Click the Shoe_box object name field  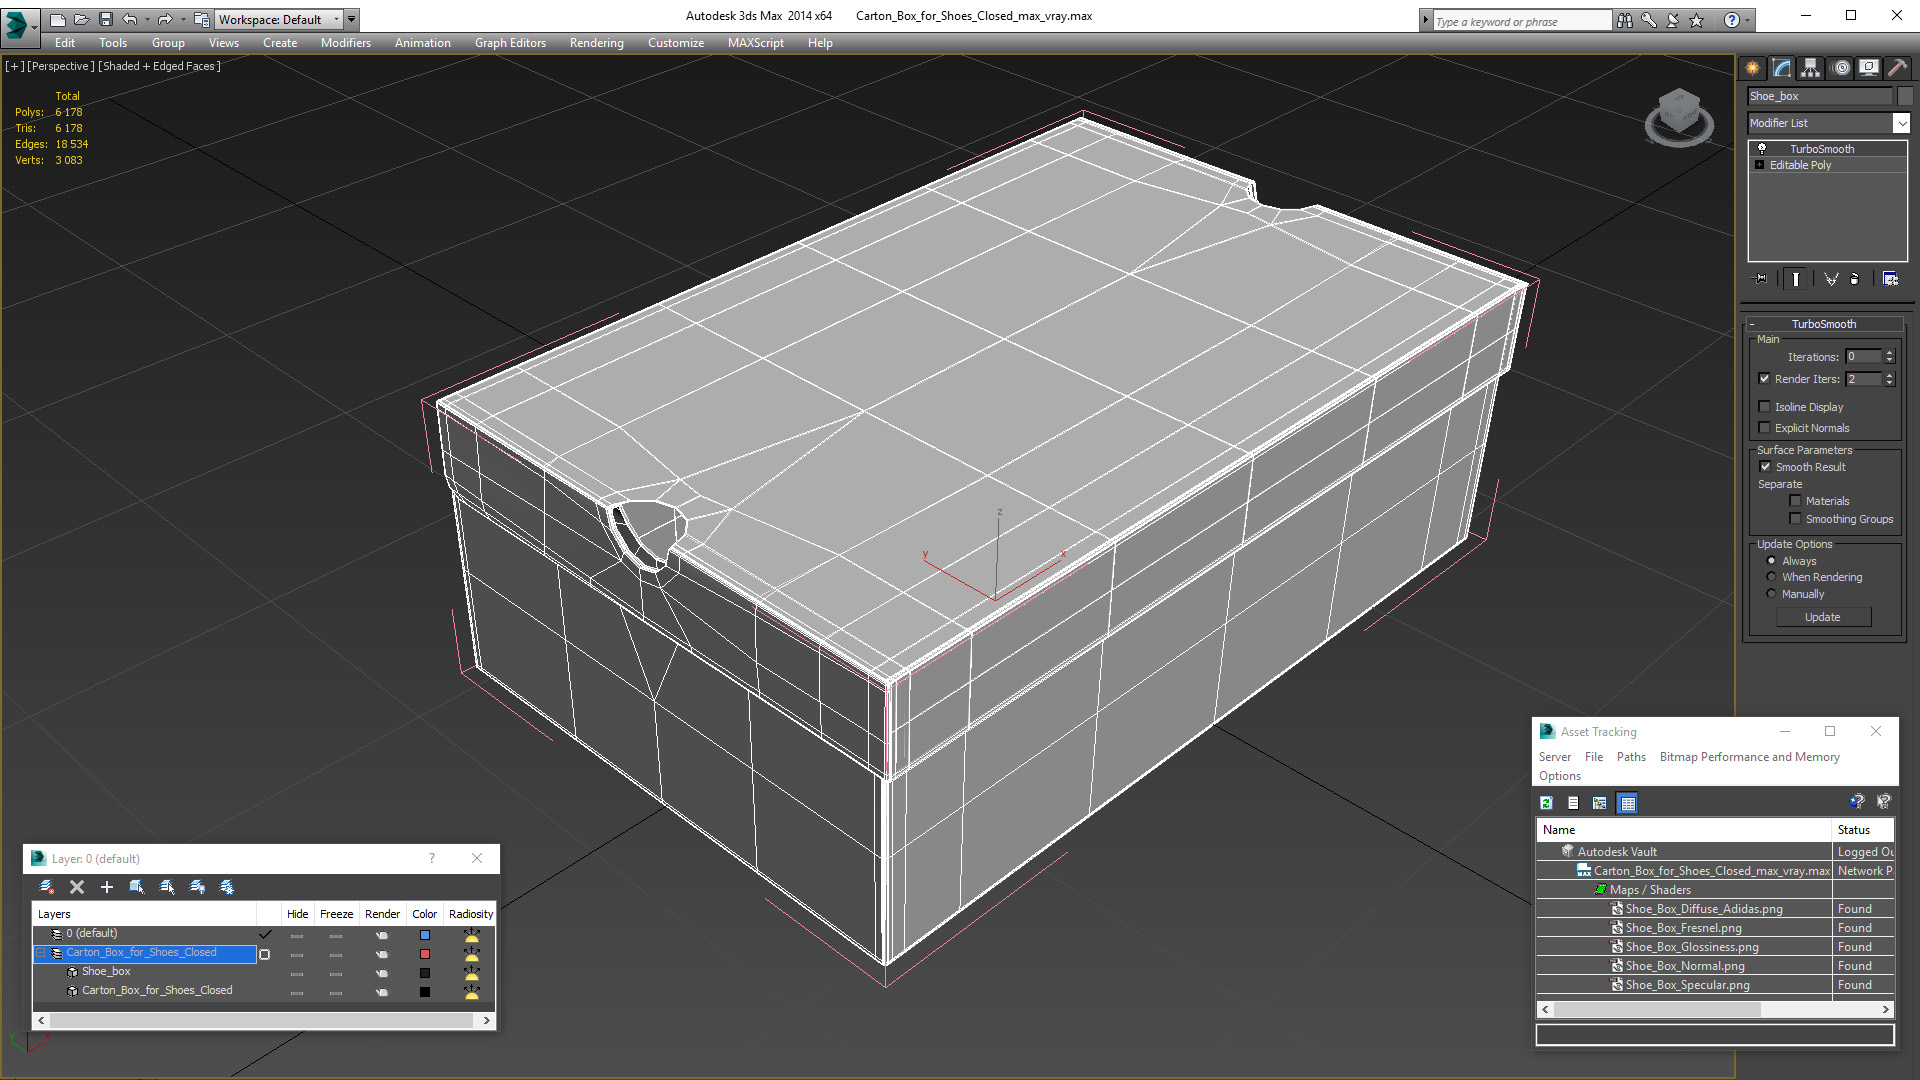pyautogui.click(x=1819, y=96)
